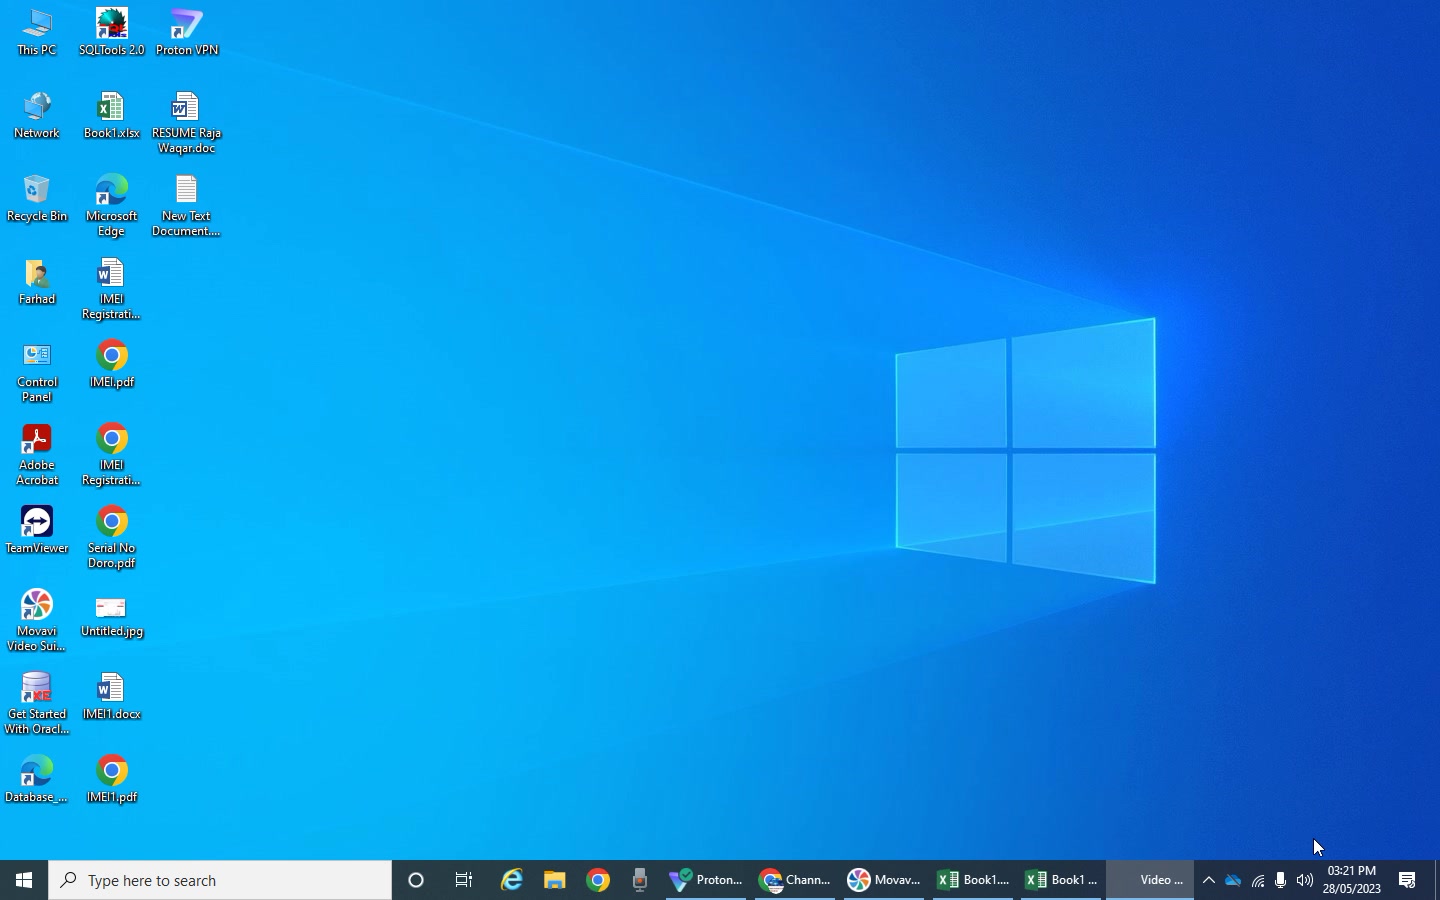This screenshot has width=1440, height=900.
Task: Select the Proton VPN desktop shortcut
Action: coord(188,33)
